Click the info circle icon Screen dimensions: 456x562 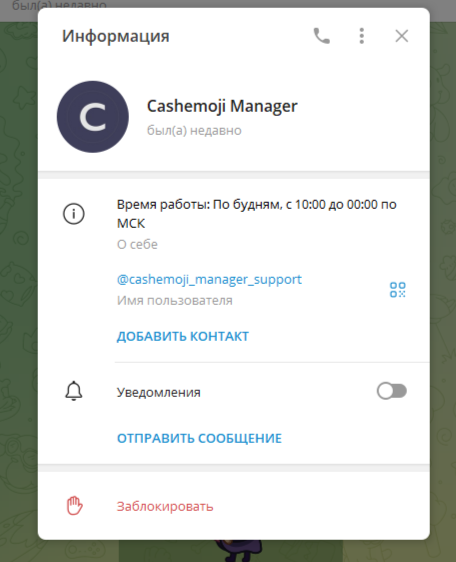click(74, 214)
